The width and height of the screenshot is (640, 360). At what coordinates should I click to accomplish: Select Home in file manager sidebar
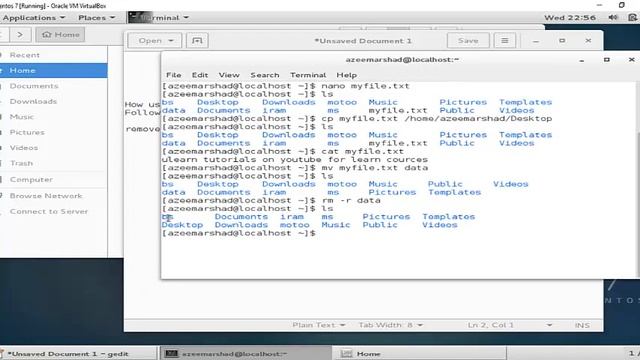(53, 71)
